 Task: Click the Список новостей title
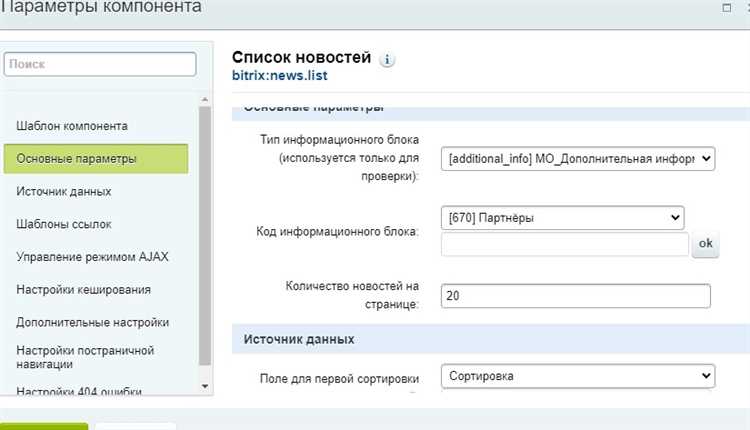click(301, 57)
